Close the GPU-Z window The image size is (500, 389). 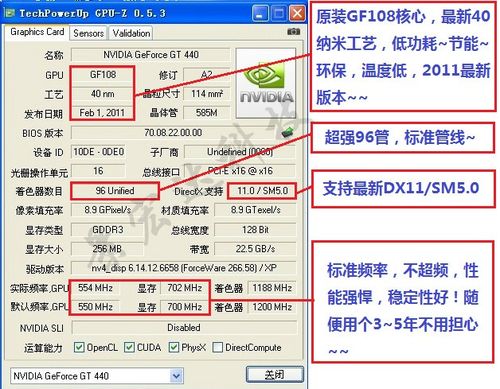(x=297, y=14)
